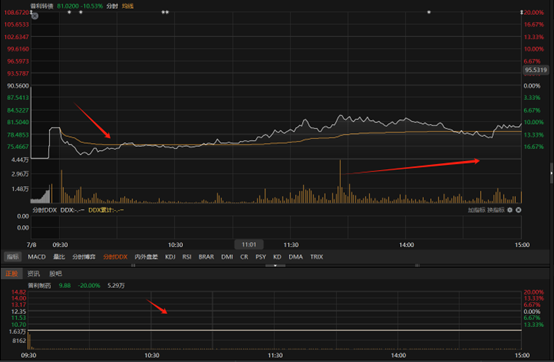Viewport: 554px width, 362px height.
Task: Select the 正股 underlying stock tab
Action: [x=12, y=274]
